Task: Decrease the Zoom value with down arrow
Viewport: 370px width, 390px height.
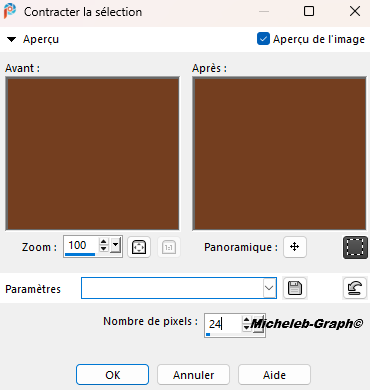Action: pos(104,249)
